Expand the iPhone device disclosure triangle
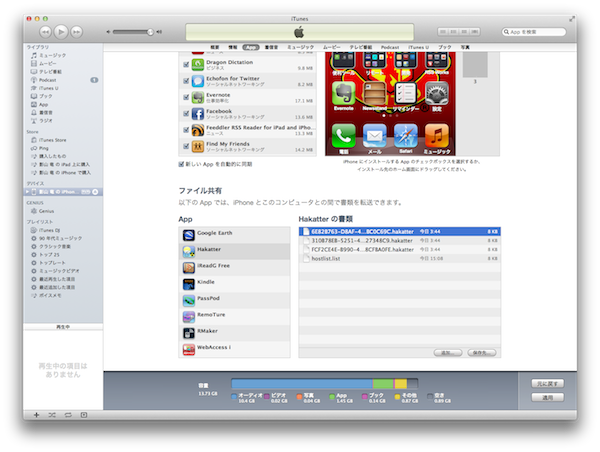The image size is (600, 452). (28, 192)
